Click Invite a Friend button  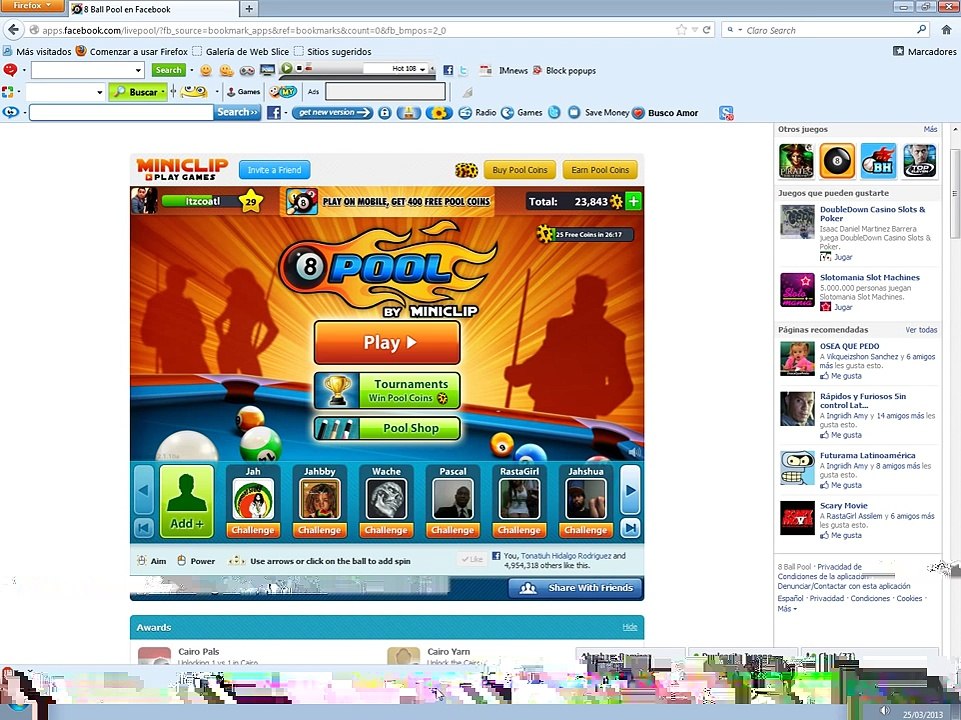(274, 170)
